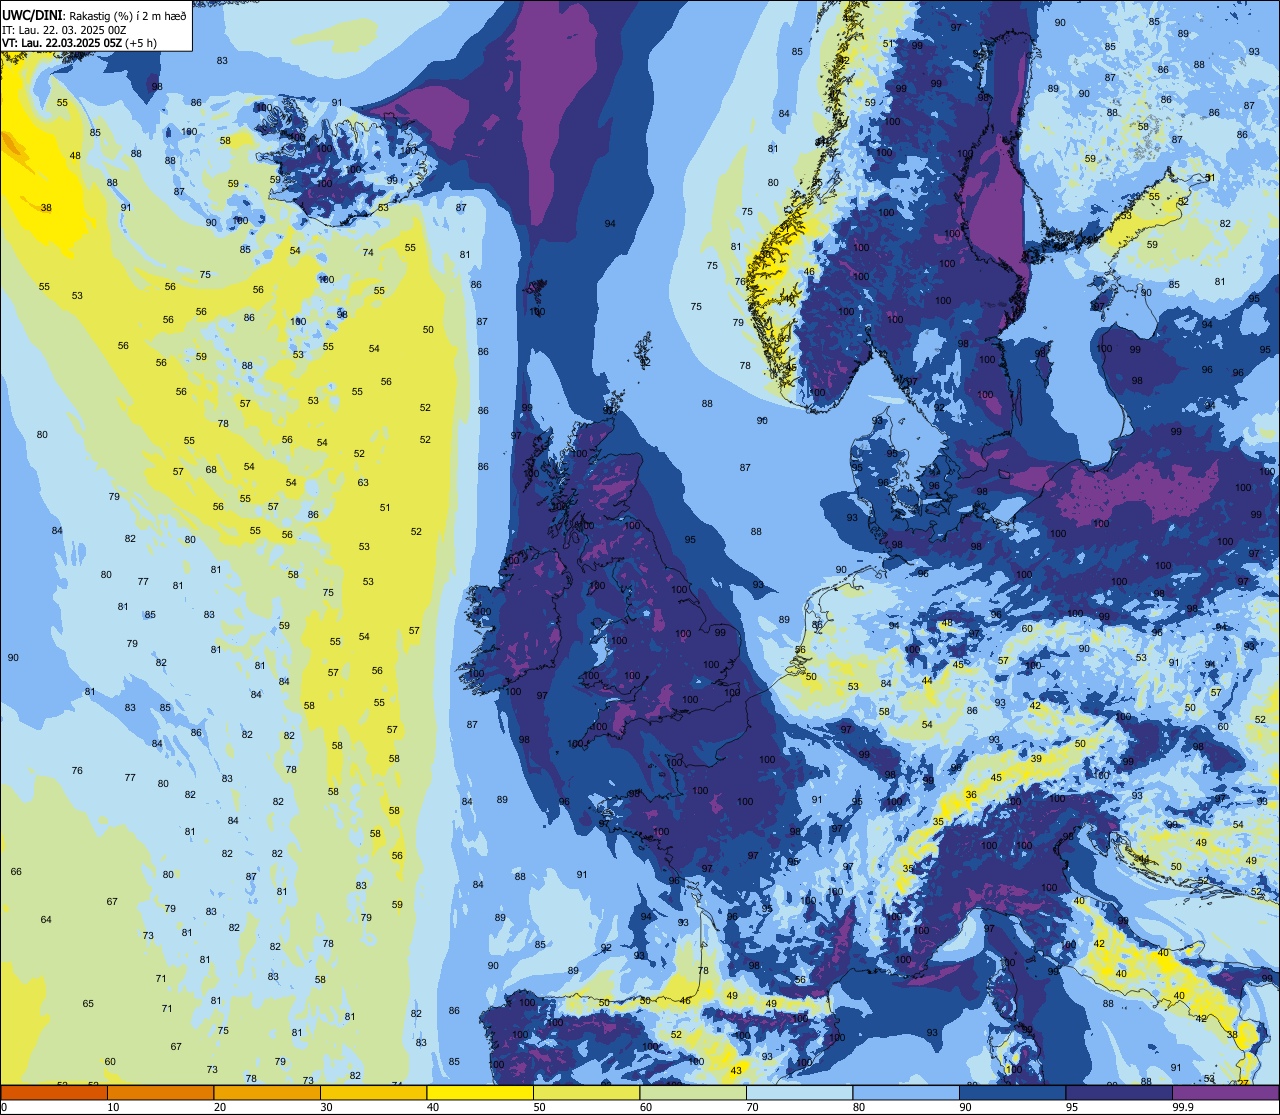Click the humidity value '68' on the map

pos(211,470)
